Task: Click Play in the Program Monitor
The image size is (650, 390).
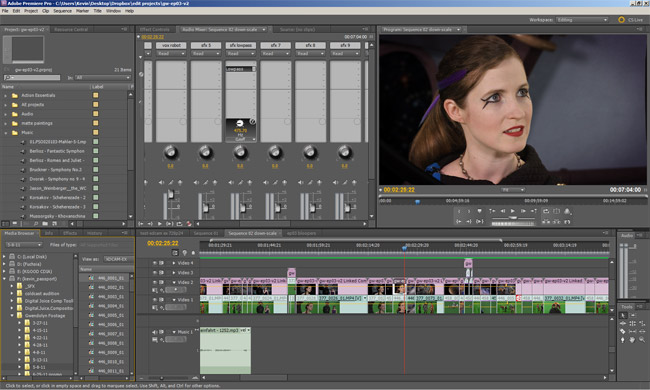Action: (513, 211)
